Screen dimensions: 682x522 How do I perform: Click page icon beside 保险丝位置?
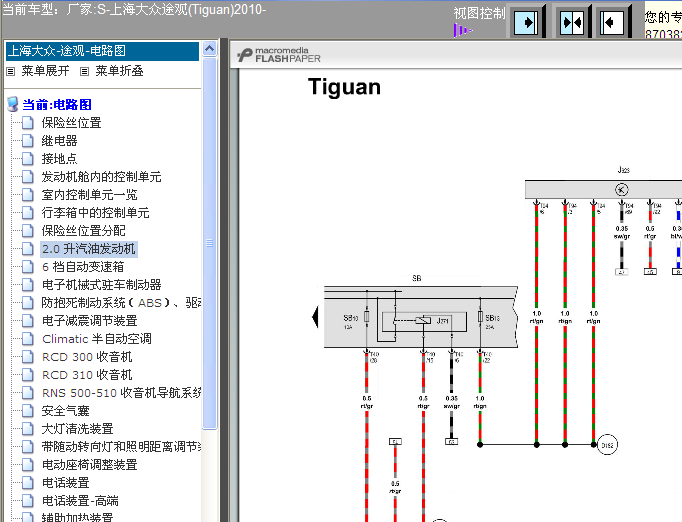pos(27,123)
